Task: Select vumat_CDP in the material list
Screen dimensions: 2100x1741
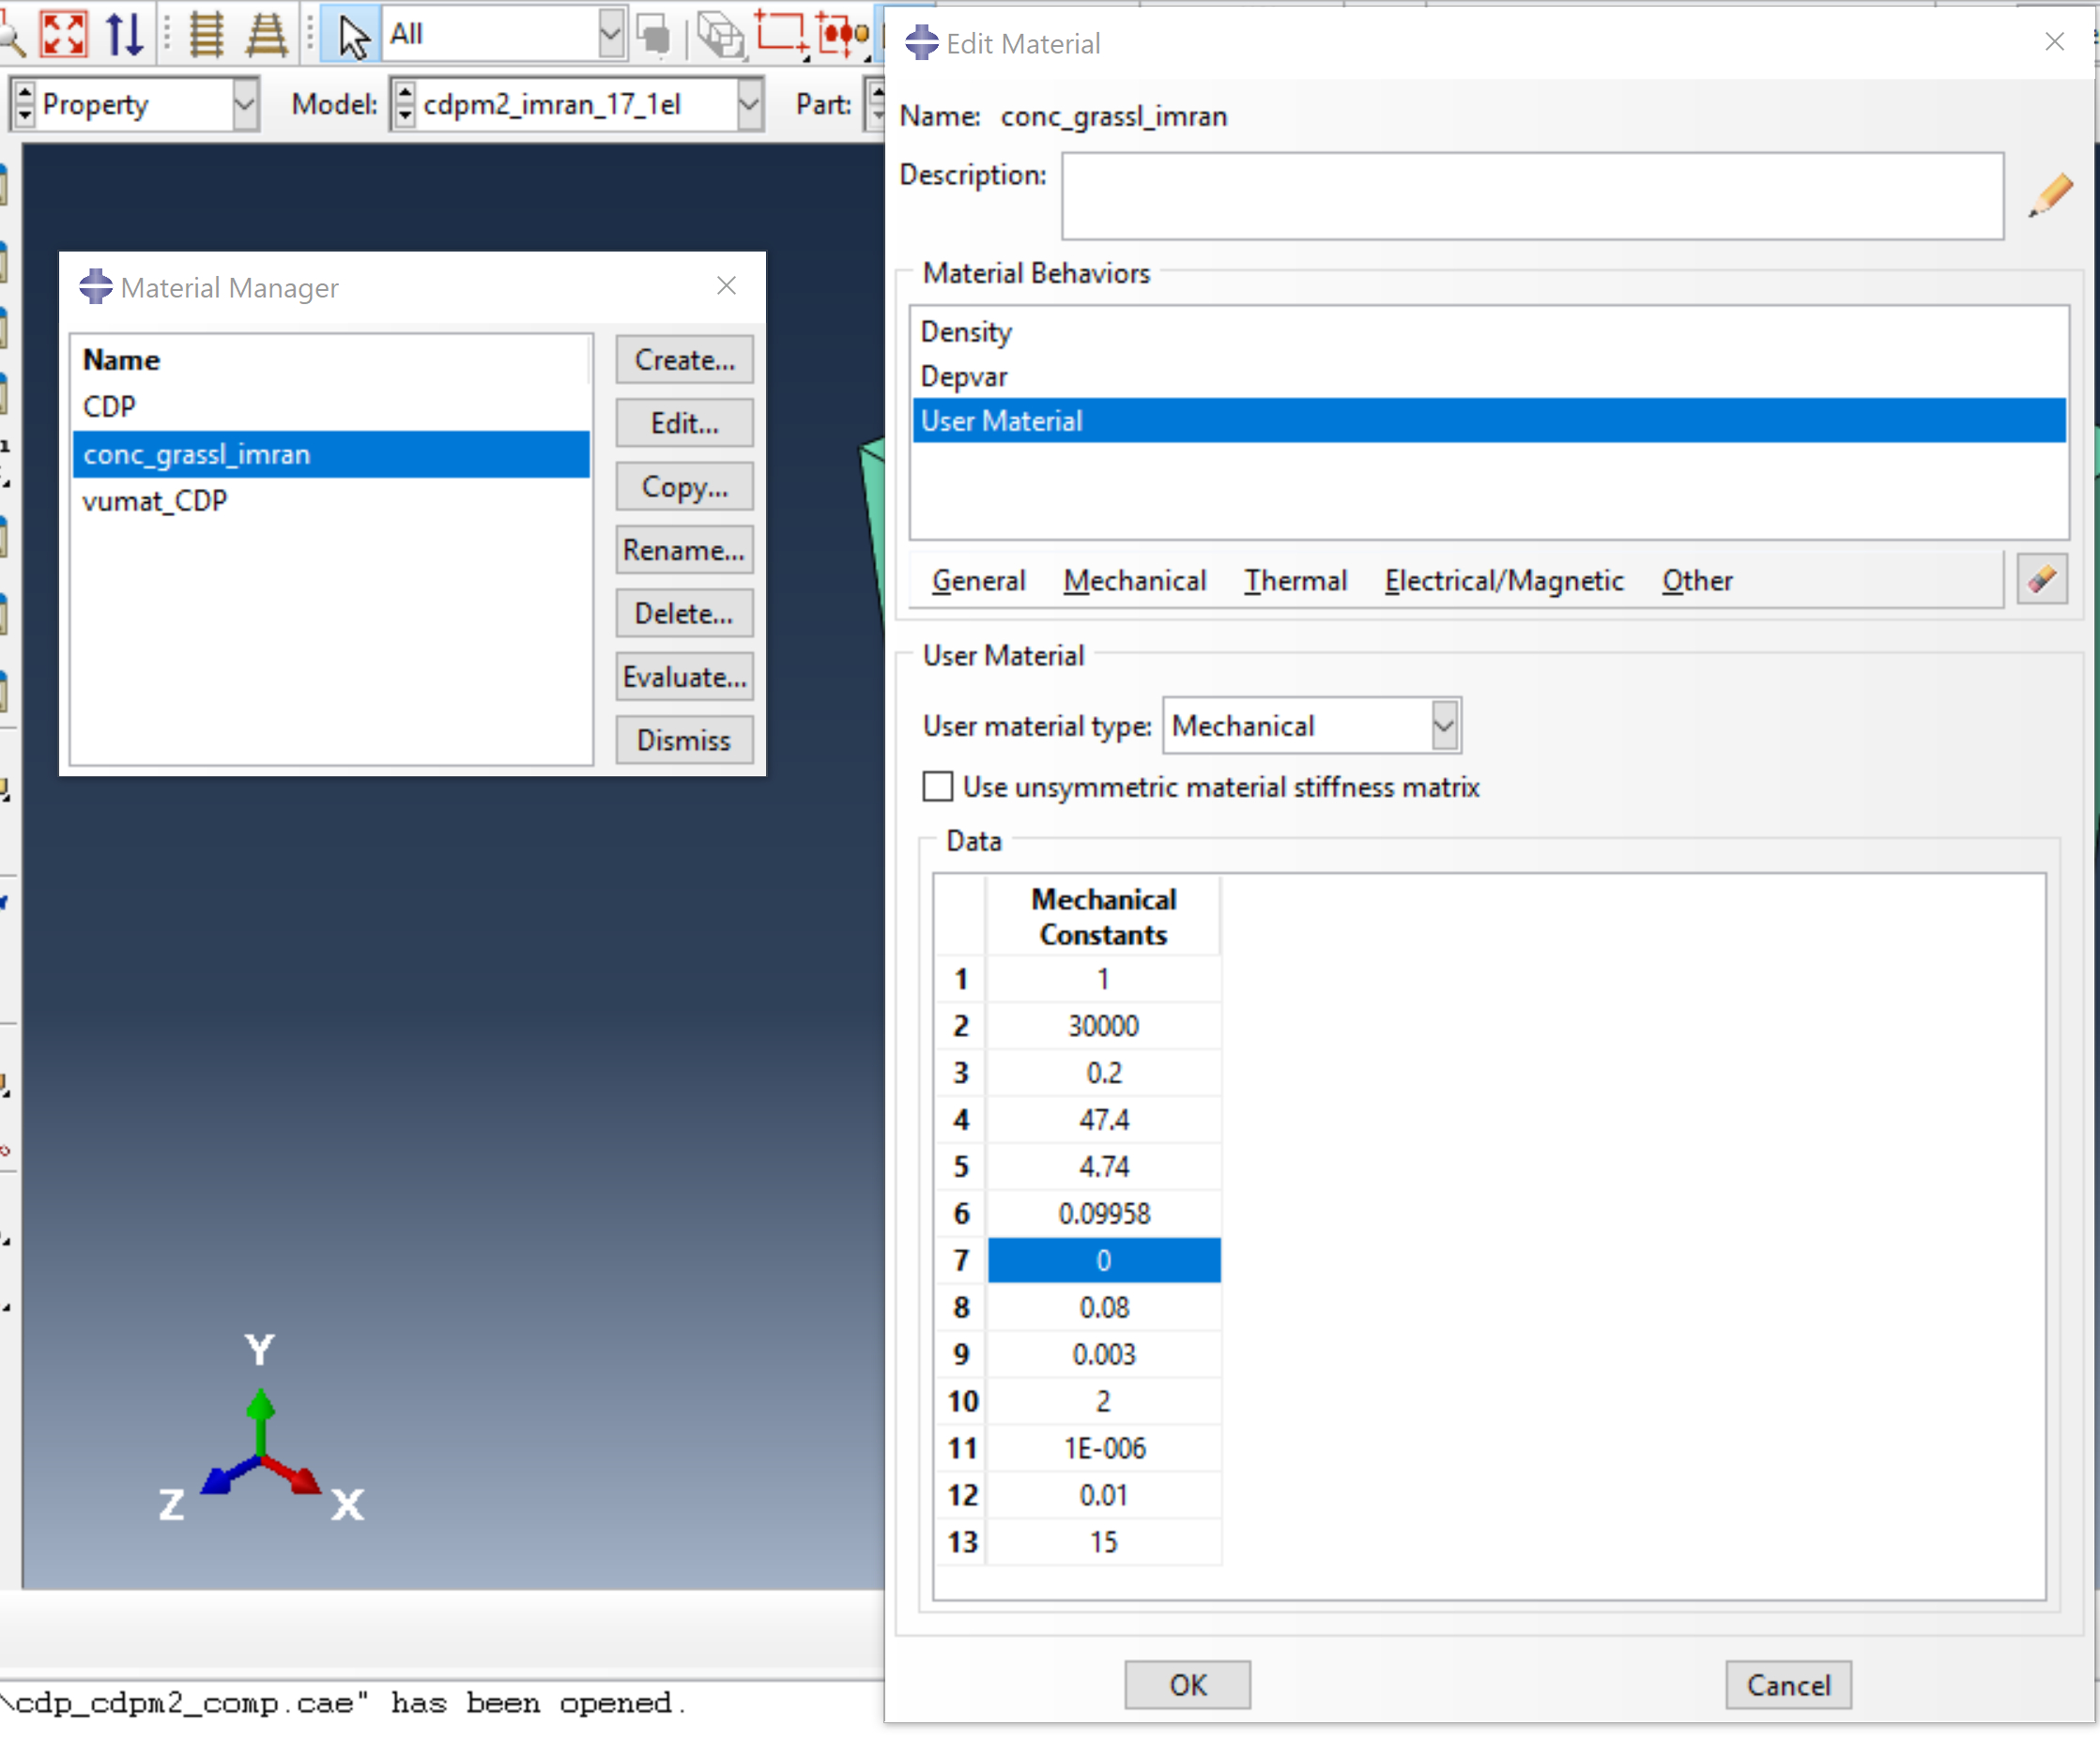Action: [x=155, y=501]
